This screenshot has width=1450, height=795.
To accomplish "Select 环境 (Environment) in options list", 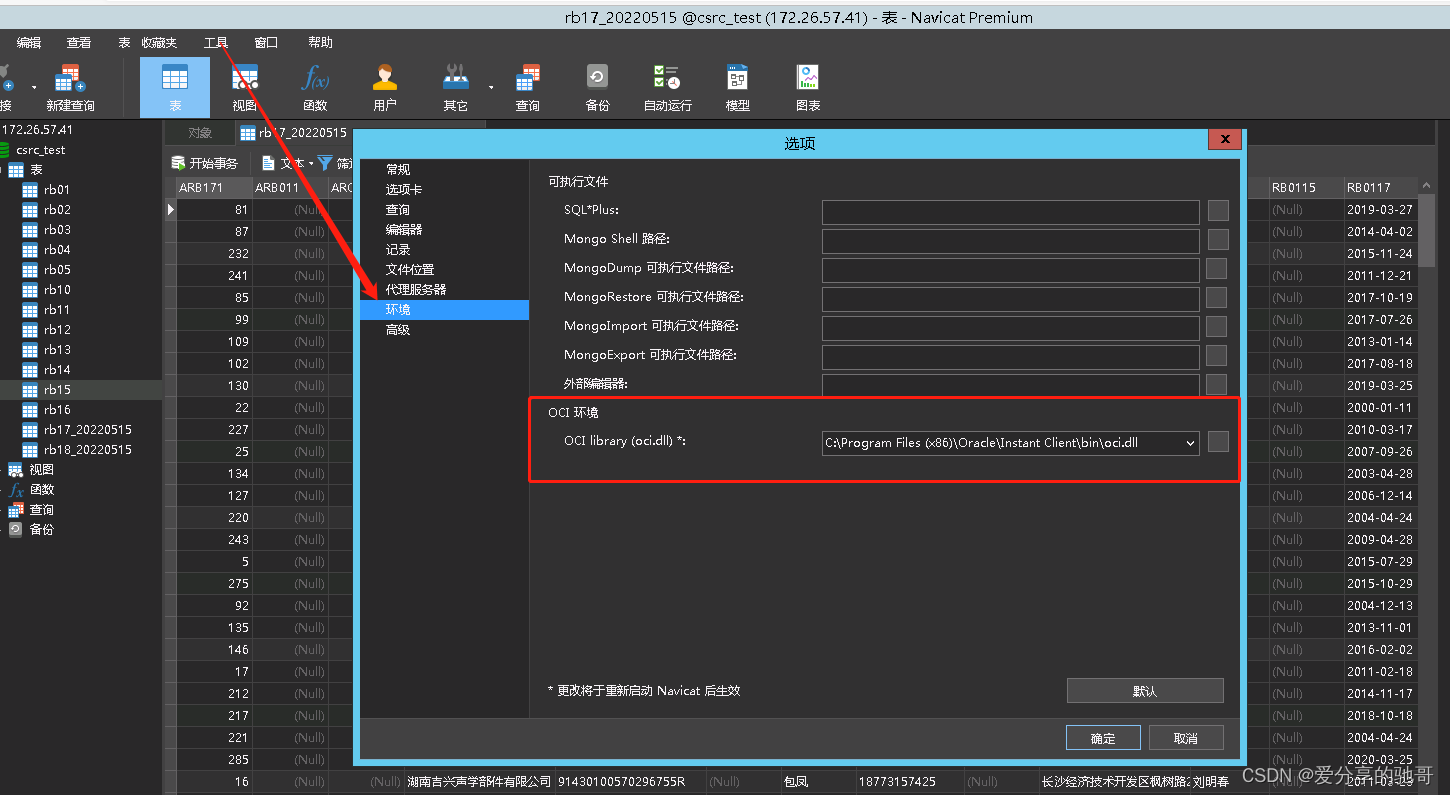I will pyautogui.click(x=444, y=310).
